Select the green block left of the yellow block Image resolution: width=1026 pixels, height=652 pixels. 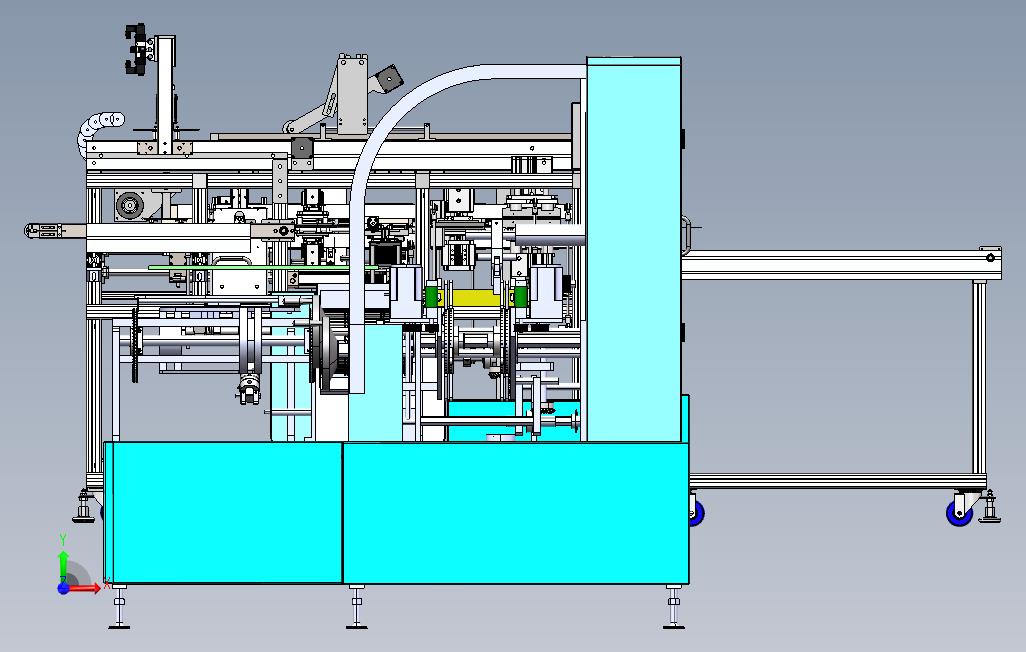(432, 296)
